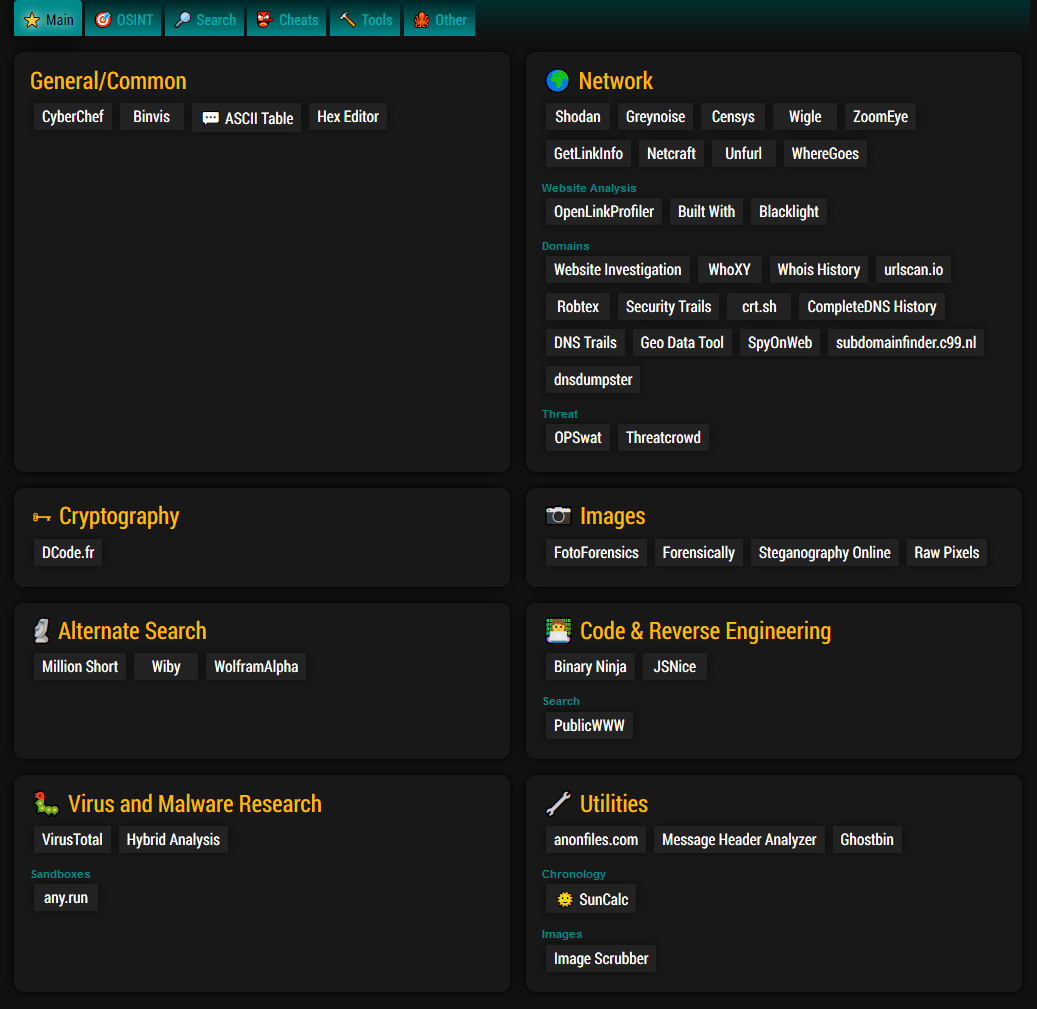Viewport: 1037px width, 1009px height.
Task: Open Threatcrowd
Action: coord(663,438)
